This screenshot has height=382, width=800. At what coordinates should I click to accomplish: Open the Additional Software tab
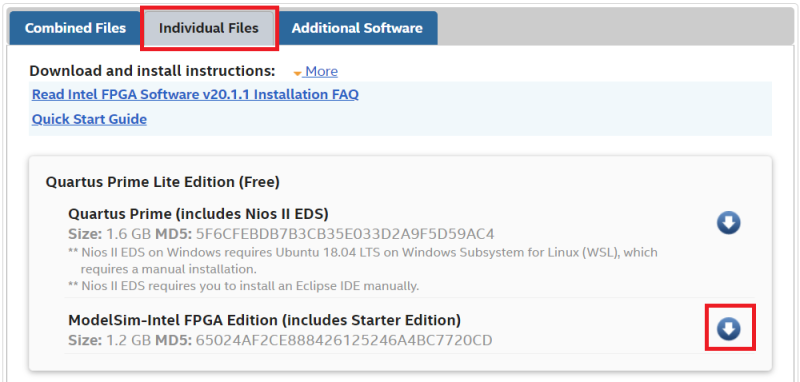357,28
